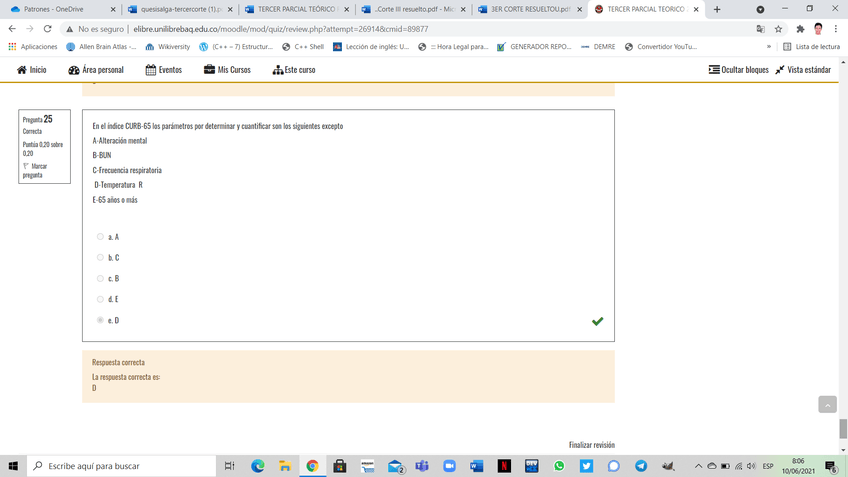Click Ocultar bloques link
848x477 pixels.
click(738, 70)
